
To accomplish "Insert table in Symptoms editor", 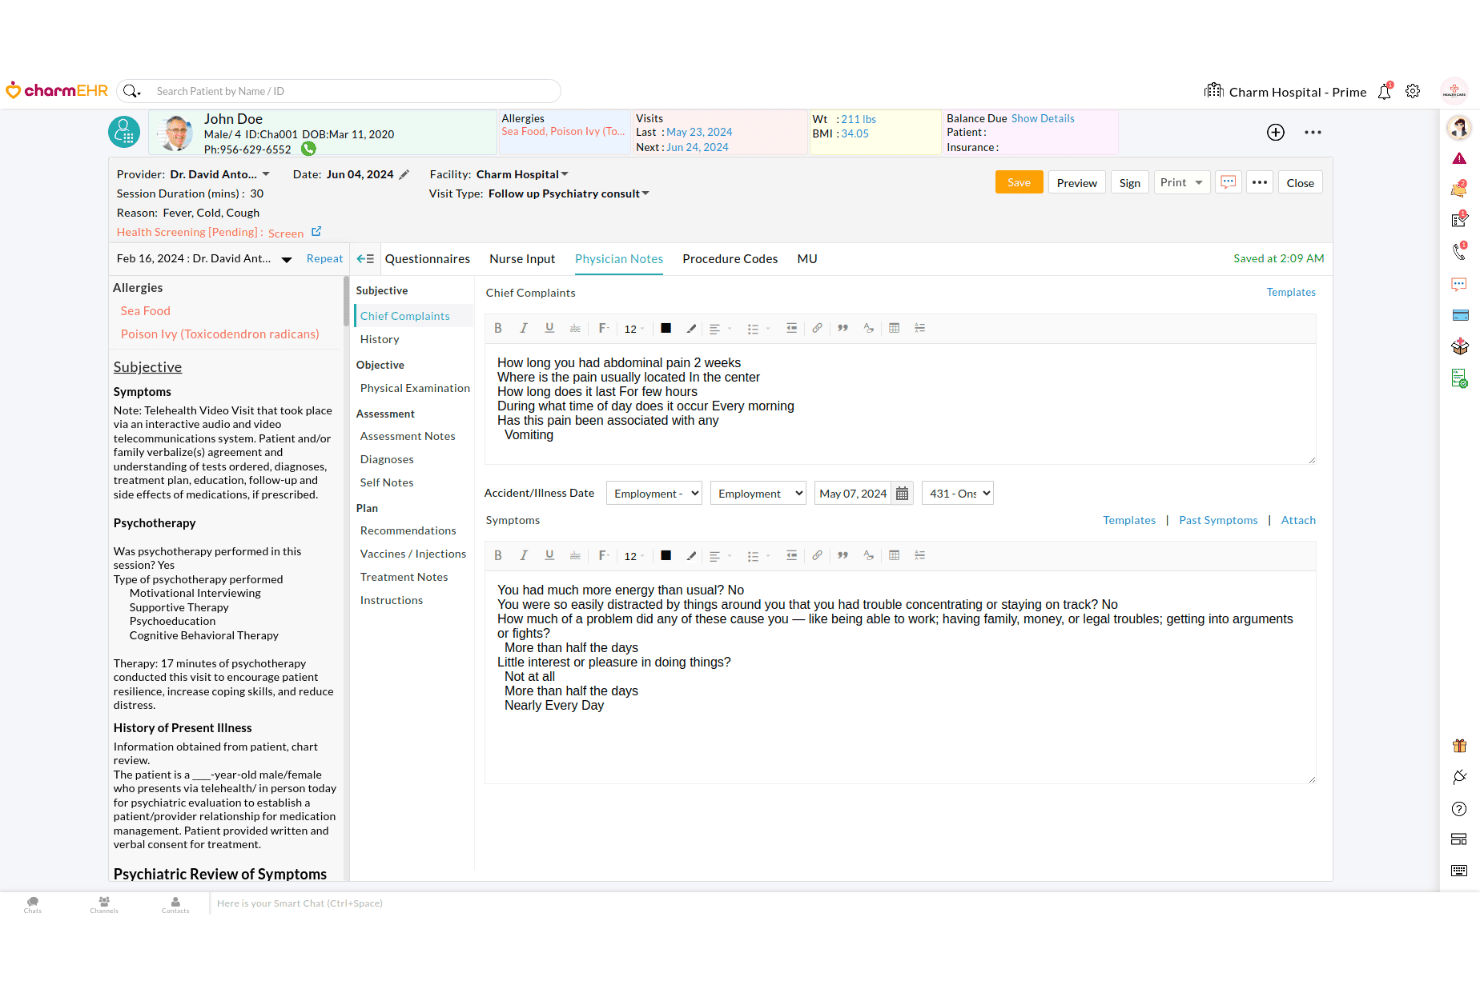I will coord(894,555).
